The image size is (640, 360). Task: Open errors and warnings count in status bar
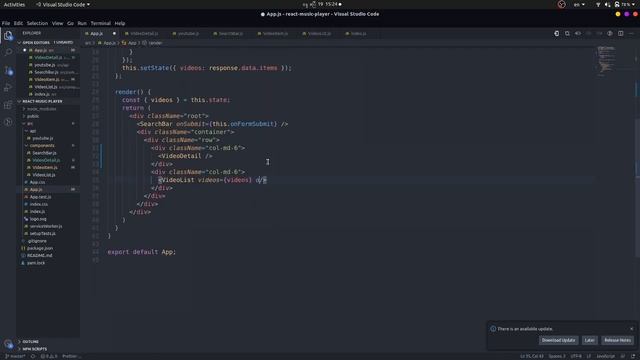point(49,356)
